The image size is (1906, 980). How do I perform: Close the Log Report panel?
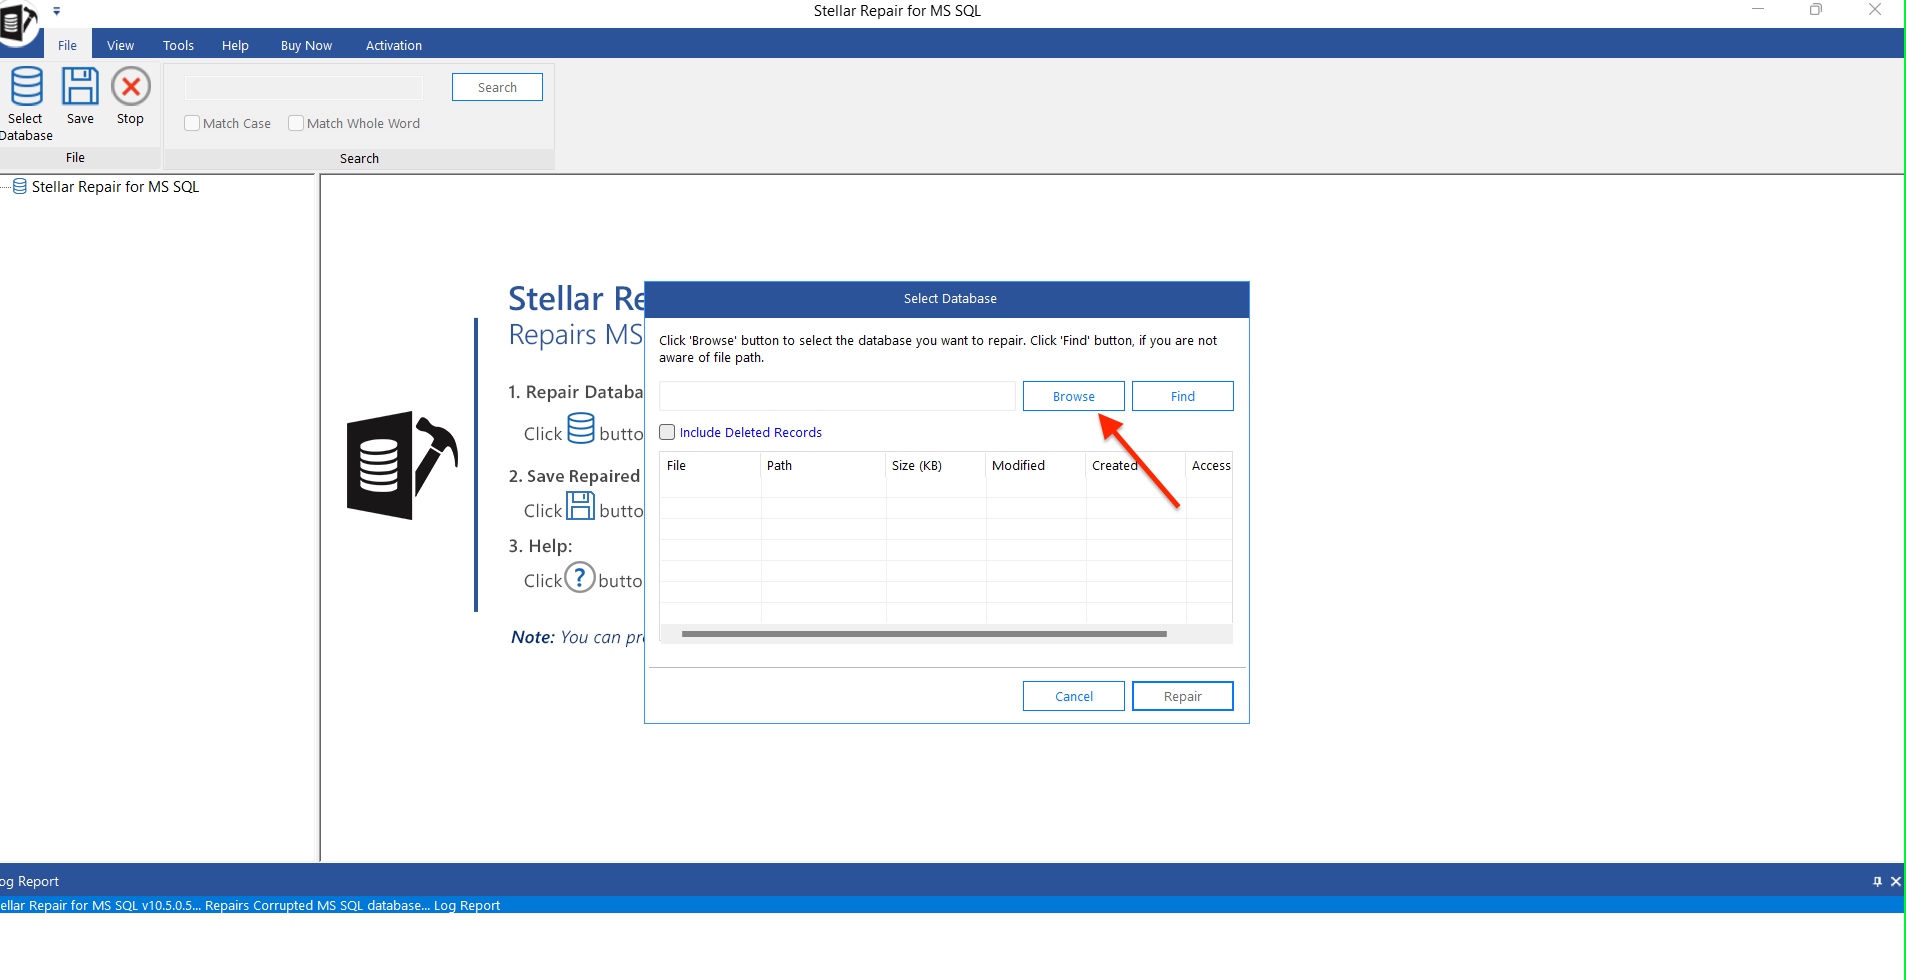click(1895, 881)
